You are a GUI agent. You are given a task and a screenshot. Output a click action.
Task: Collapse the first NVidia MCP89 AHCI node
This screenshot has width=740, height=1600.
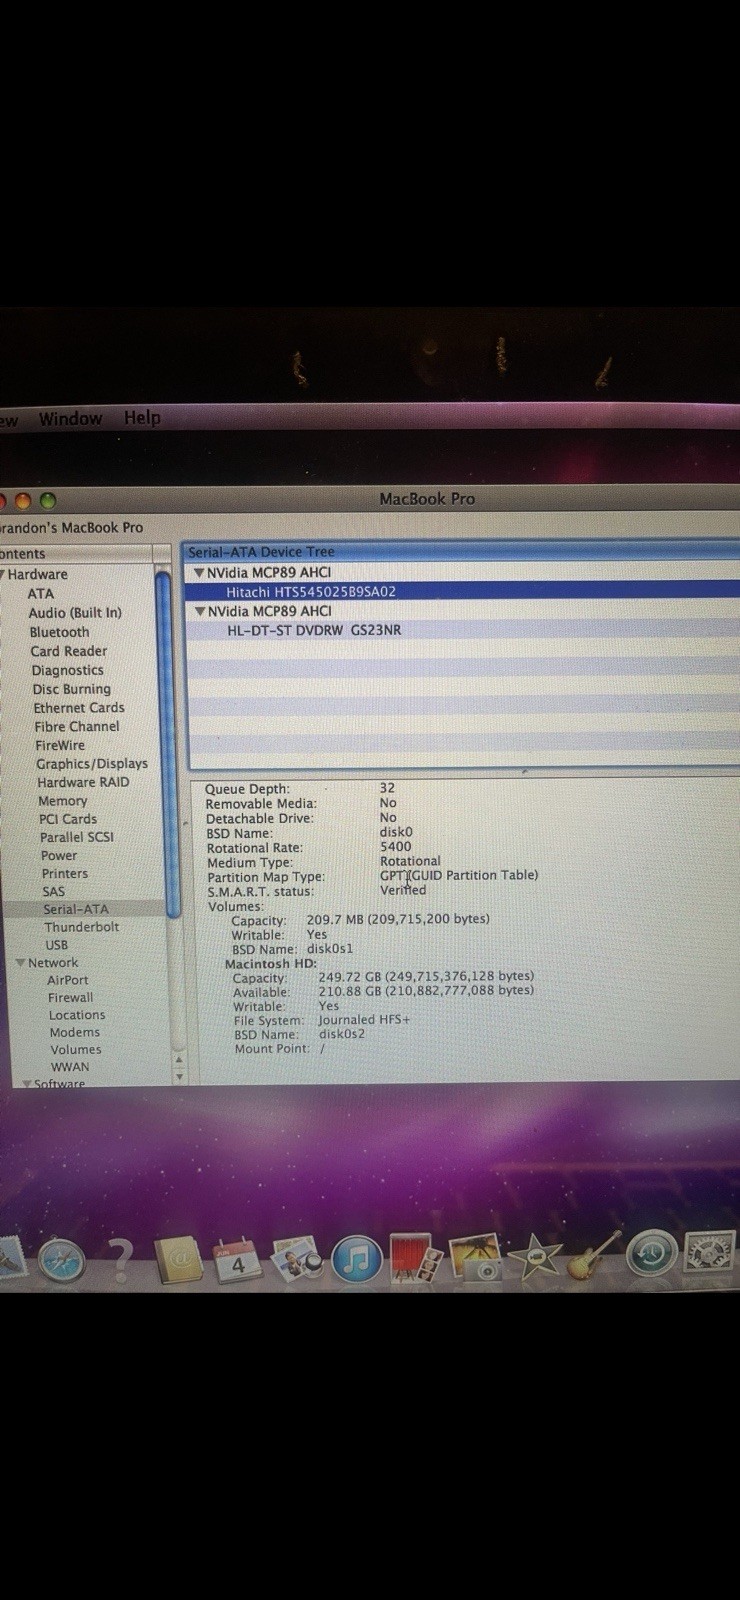click(x=199, y=573)
